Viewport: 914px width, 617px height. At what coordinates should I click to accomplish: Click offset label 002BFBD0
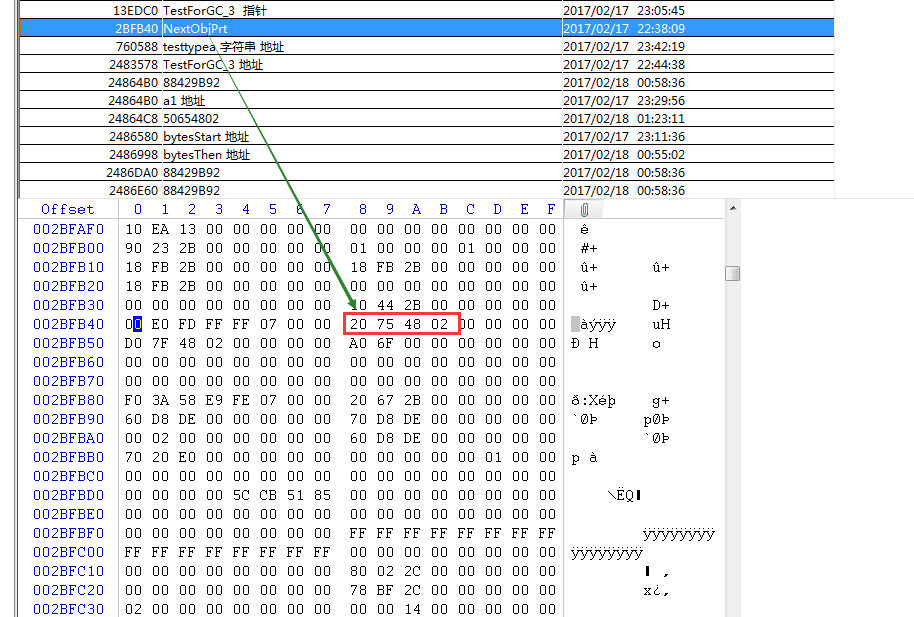click(x=68, y=495)
